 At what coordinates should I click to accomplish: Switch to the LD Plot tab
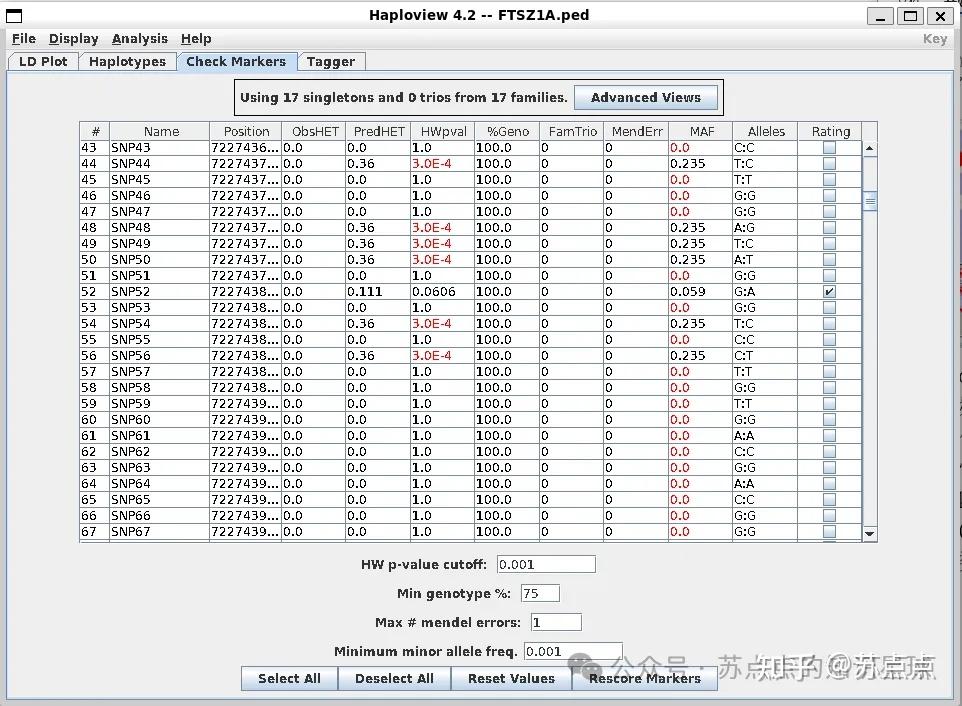click(x=42, y=61)
